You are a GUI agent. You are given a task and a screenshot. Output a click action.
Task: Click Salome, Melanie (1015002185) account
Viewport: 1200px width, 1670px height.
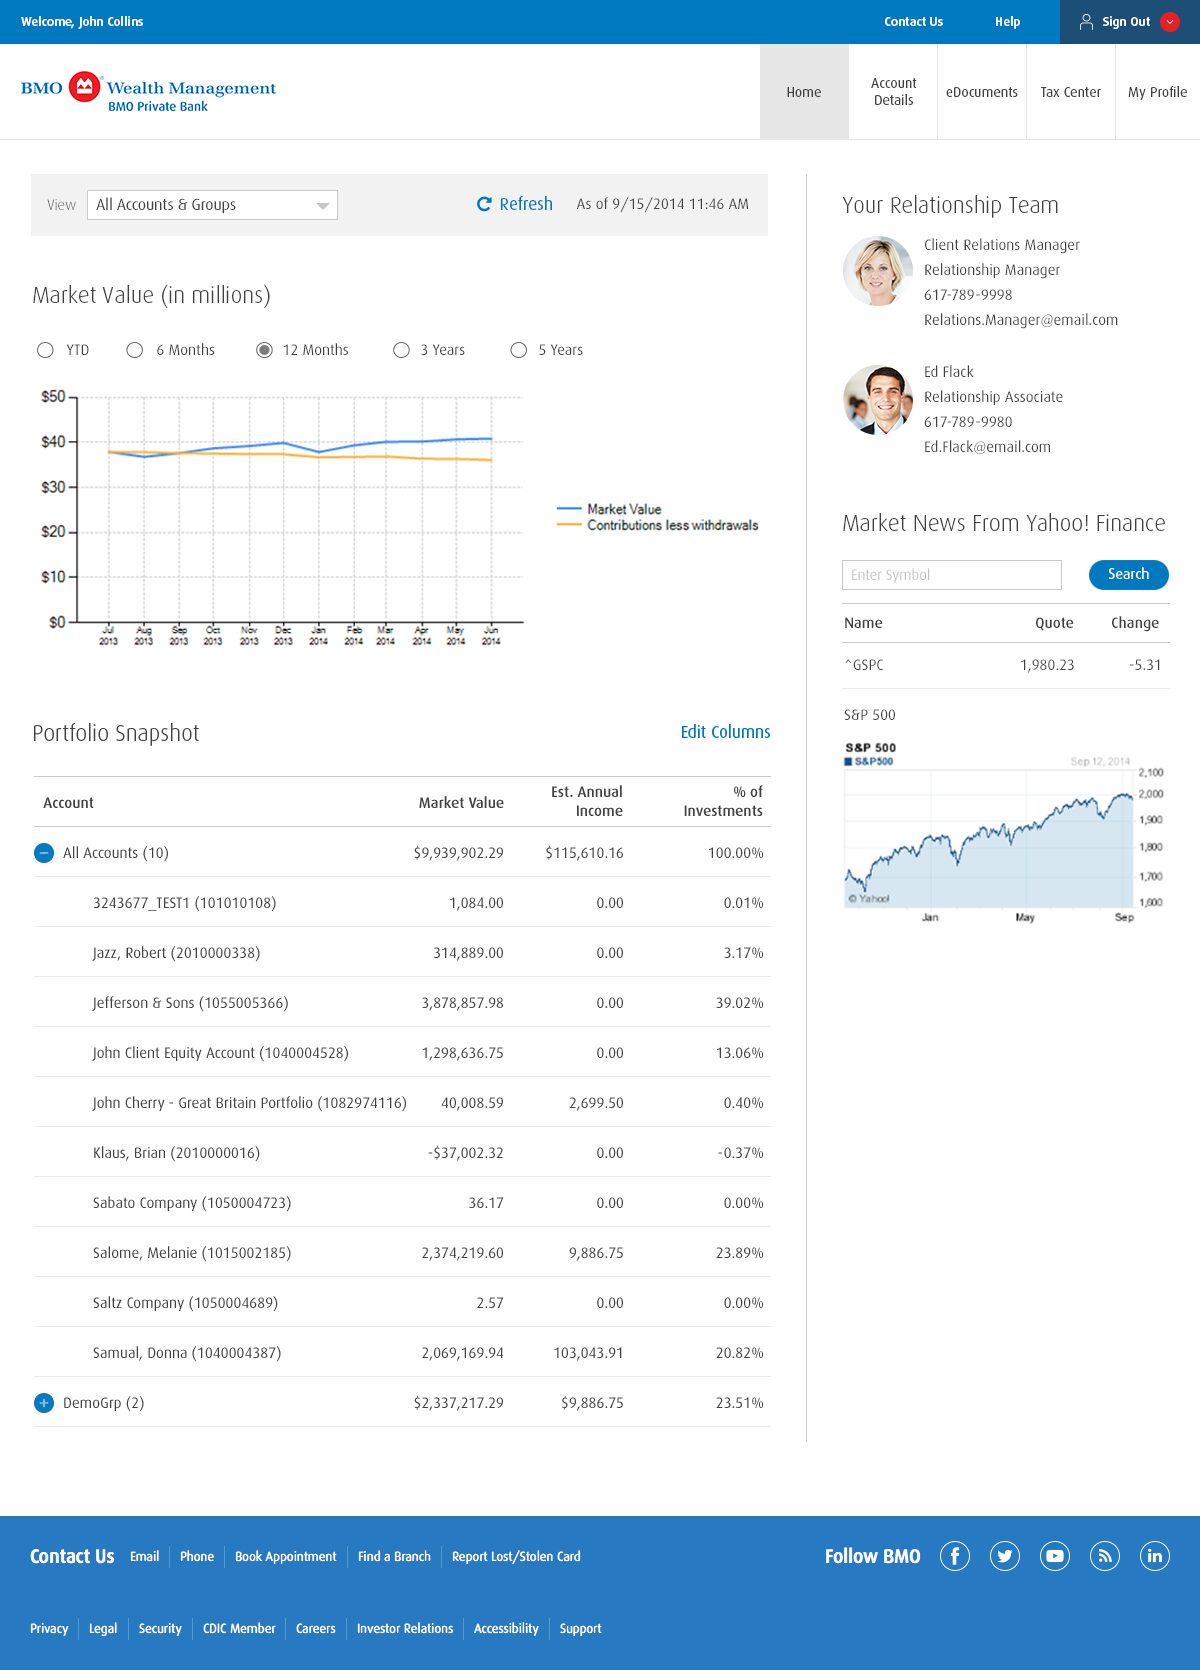192,1253
